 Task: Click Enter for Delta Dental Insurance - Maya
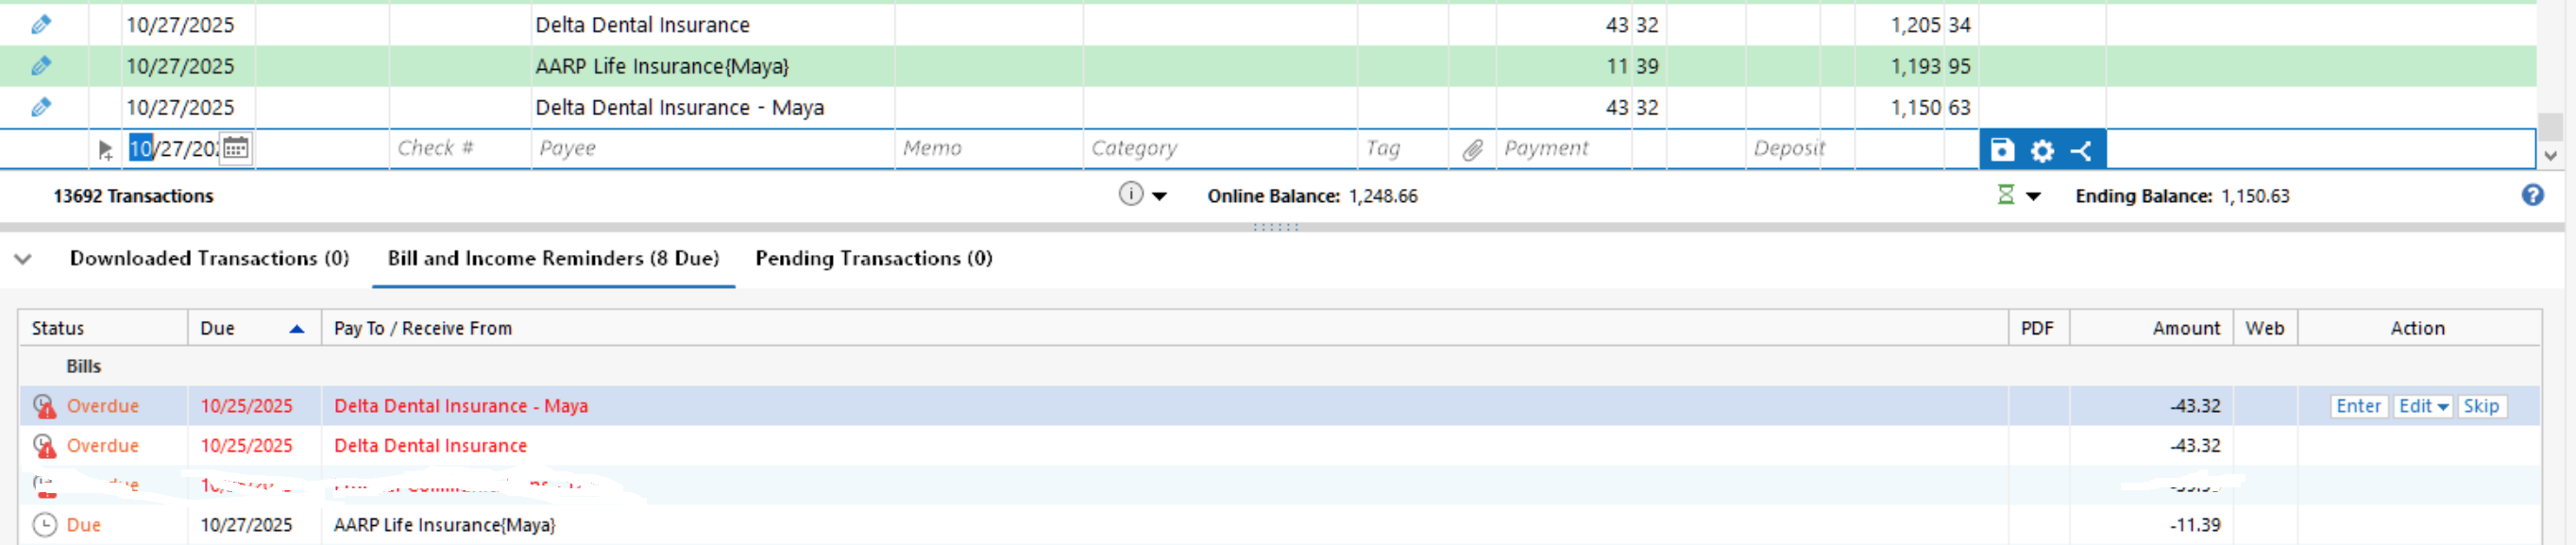click(2358, 406)
